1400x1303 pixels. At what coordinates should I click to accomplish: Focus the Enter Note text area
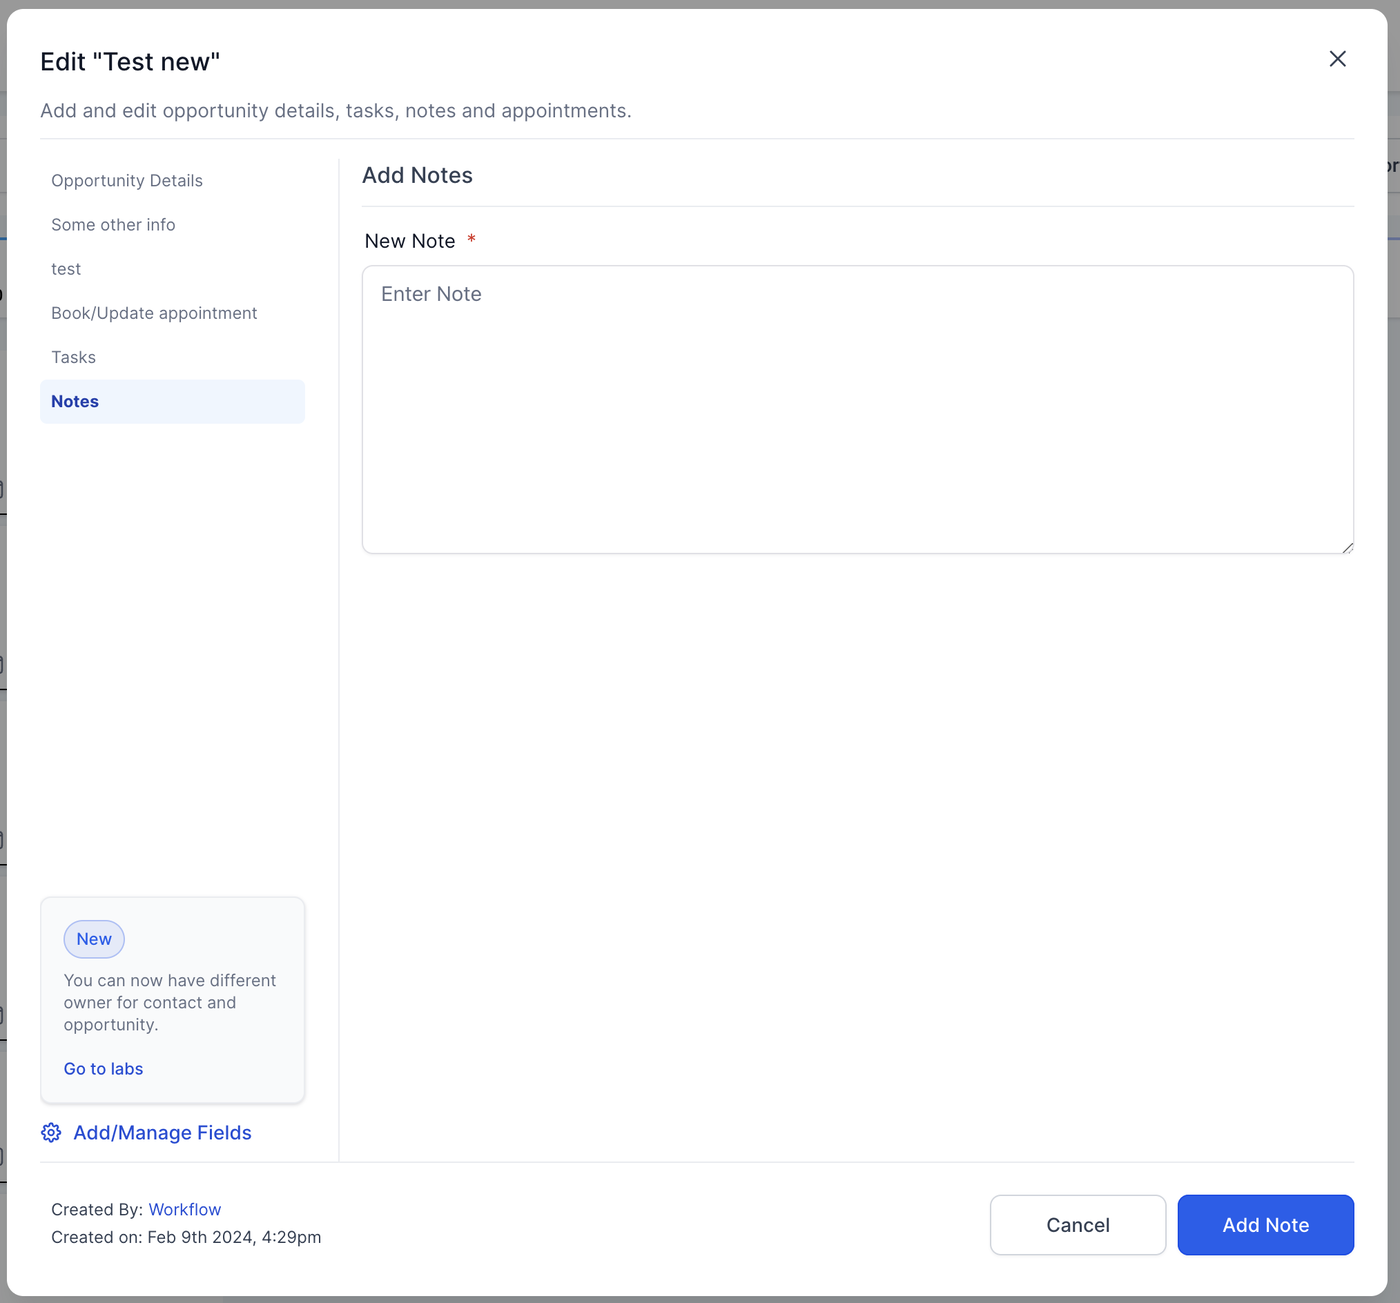(x=857, y=409)
